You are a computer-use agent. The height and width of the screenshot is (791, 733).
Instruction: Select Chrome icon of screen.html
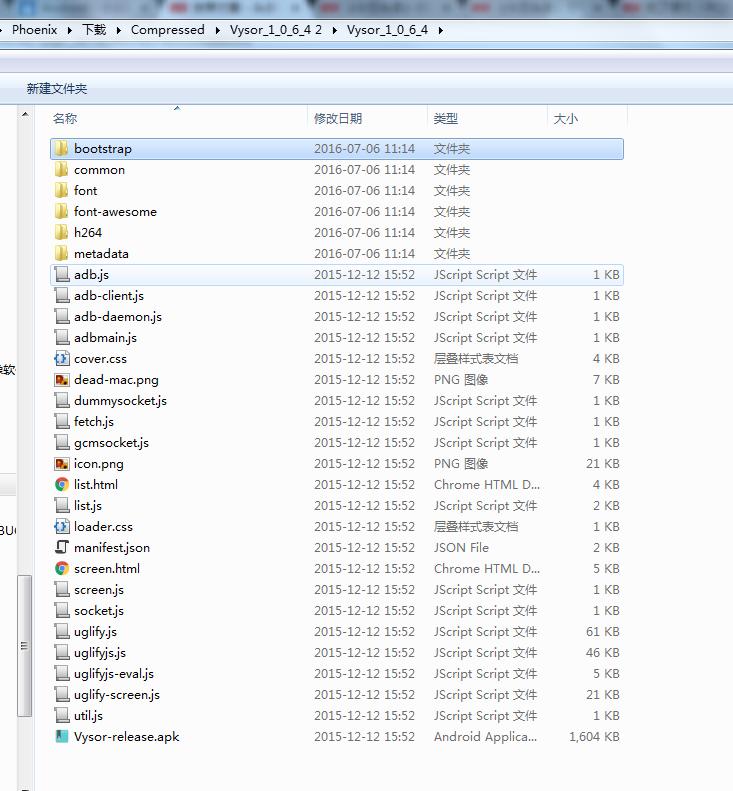[62, 569]
